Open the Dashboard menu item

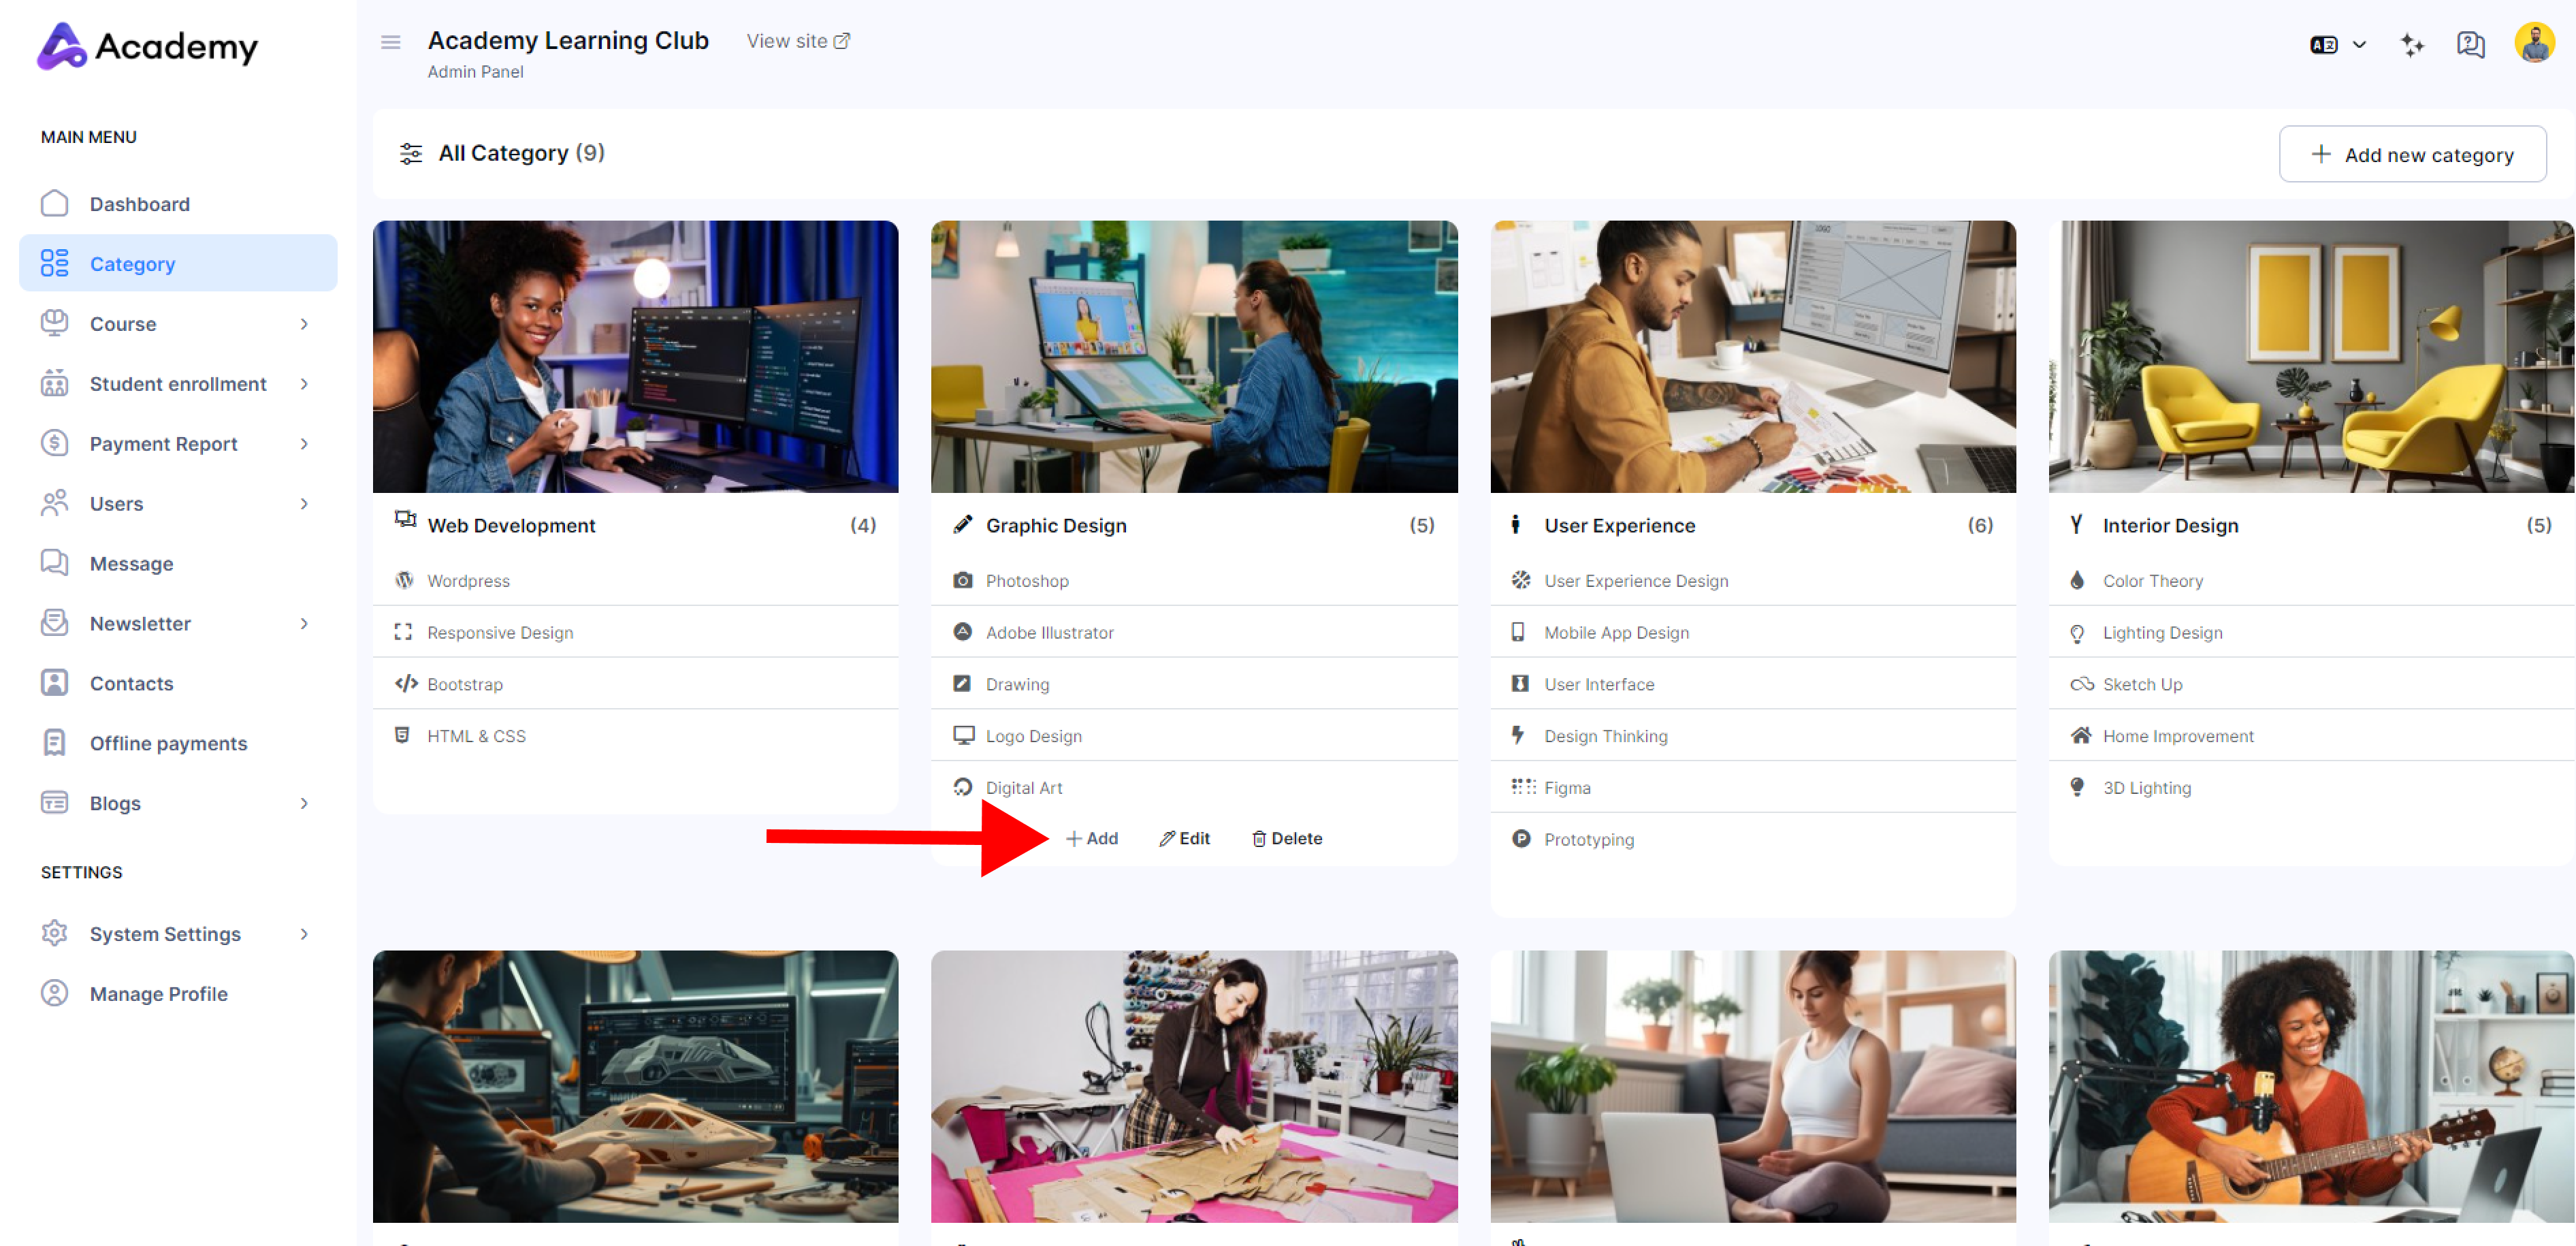(140, 204)
